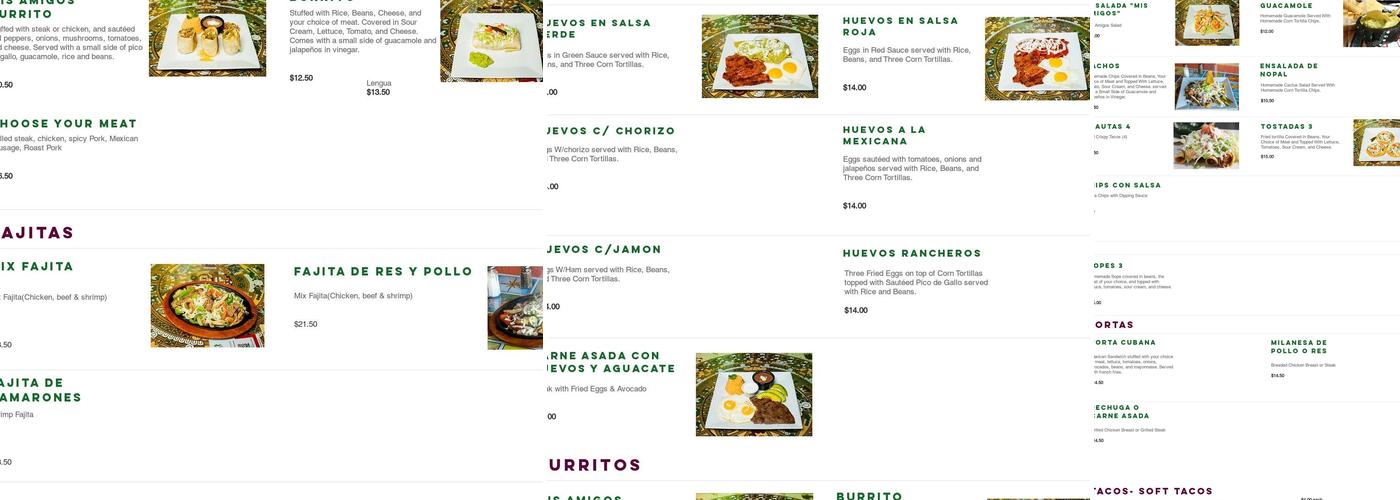Click the Tacos- Soft Tacos heading

(1153, 491)
